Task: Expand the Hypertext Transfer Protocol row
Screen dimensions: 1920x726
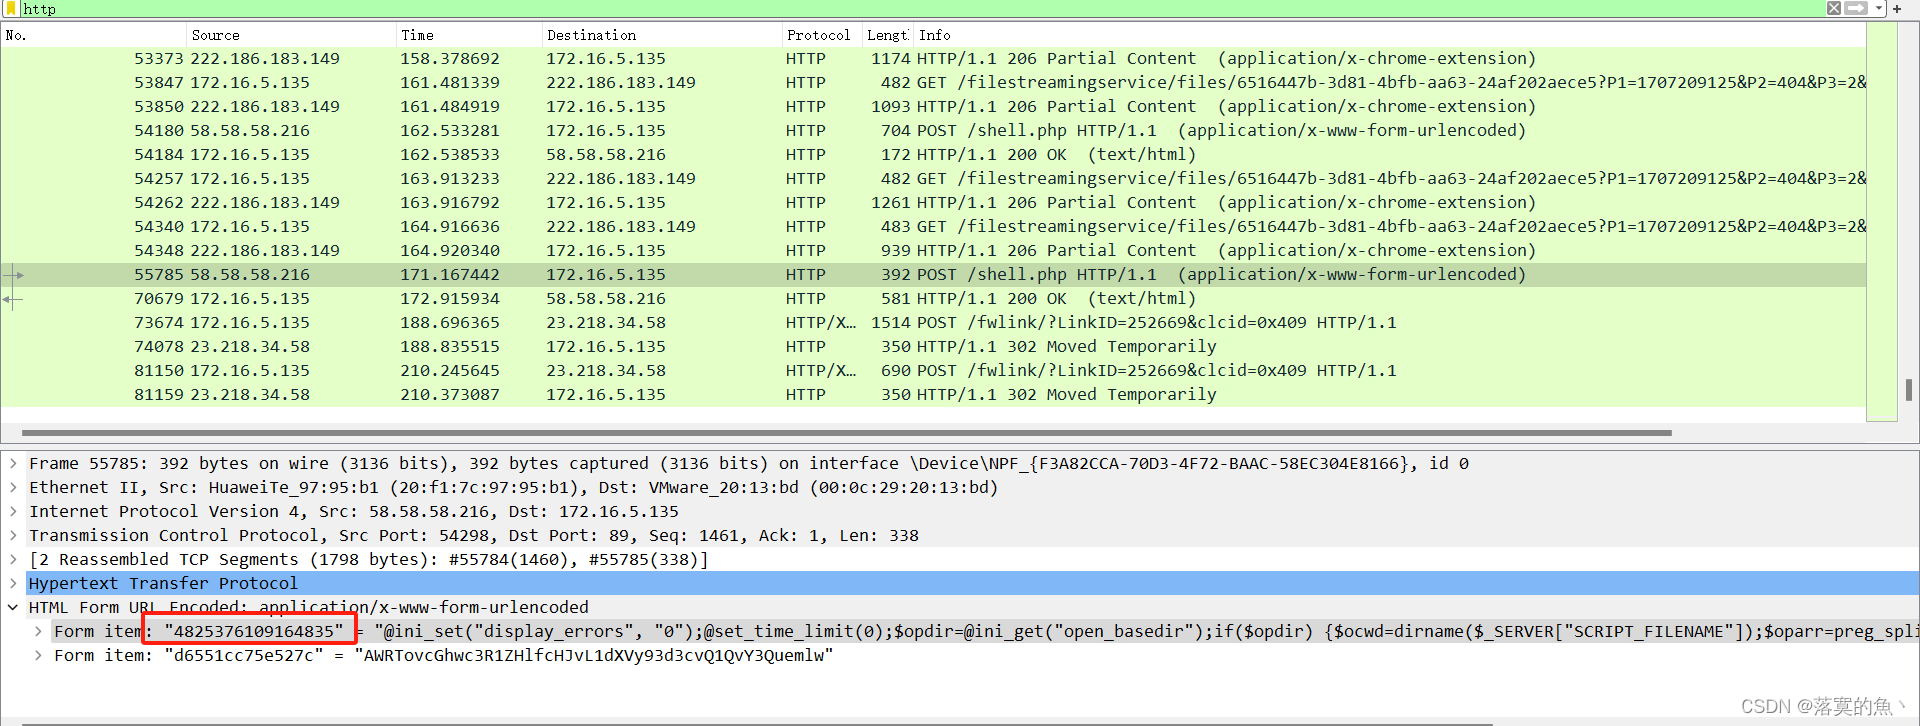Action: 13,583
